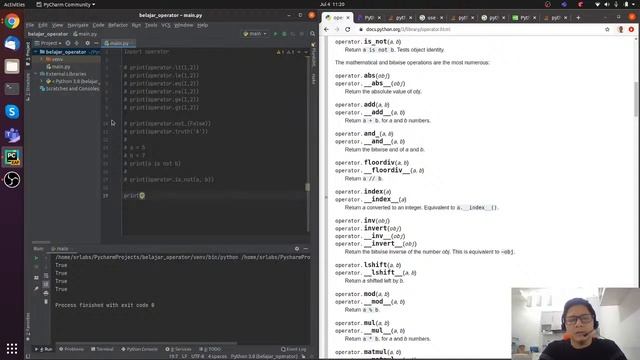Screen dimensions: 640x360
Task: Click Run console horizontal scrollbar
Action: coord(146,344)
